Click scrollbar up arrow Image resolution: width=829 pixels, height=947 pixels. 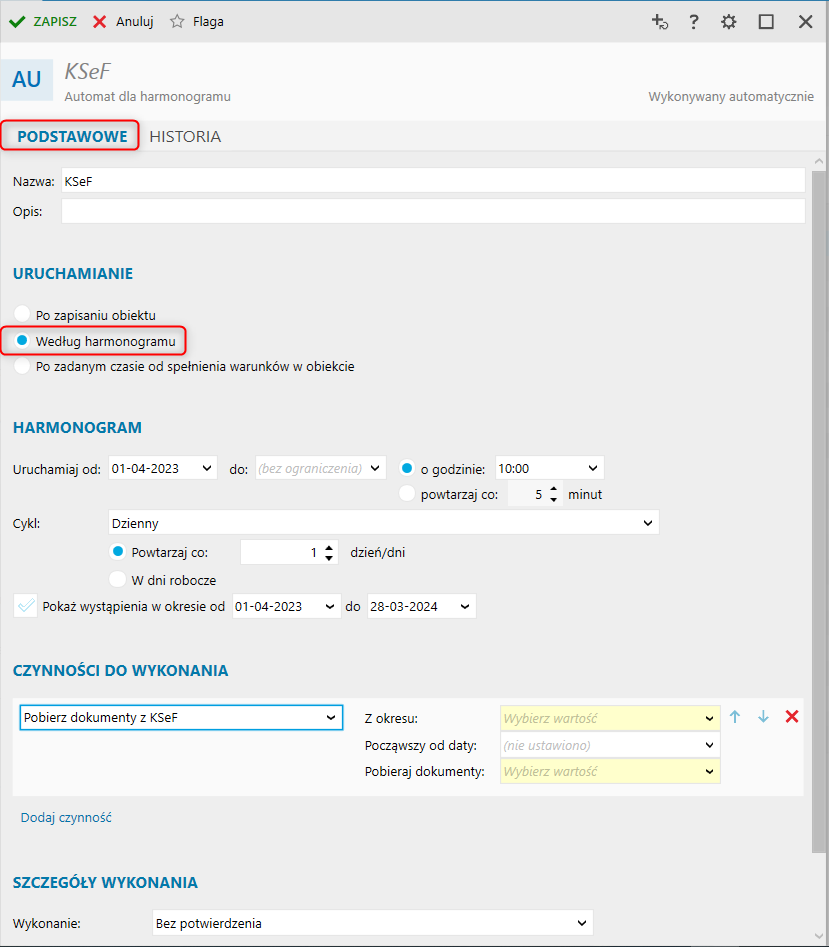(819, 161)
